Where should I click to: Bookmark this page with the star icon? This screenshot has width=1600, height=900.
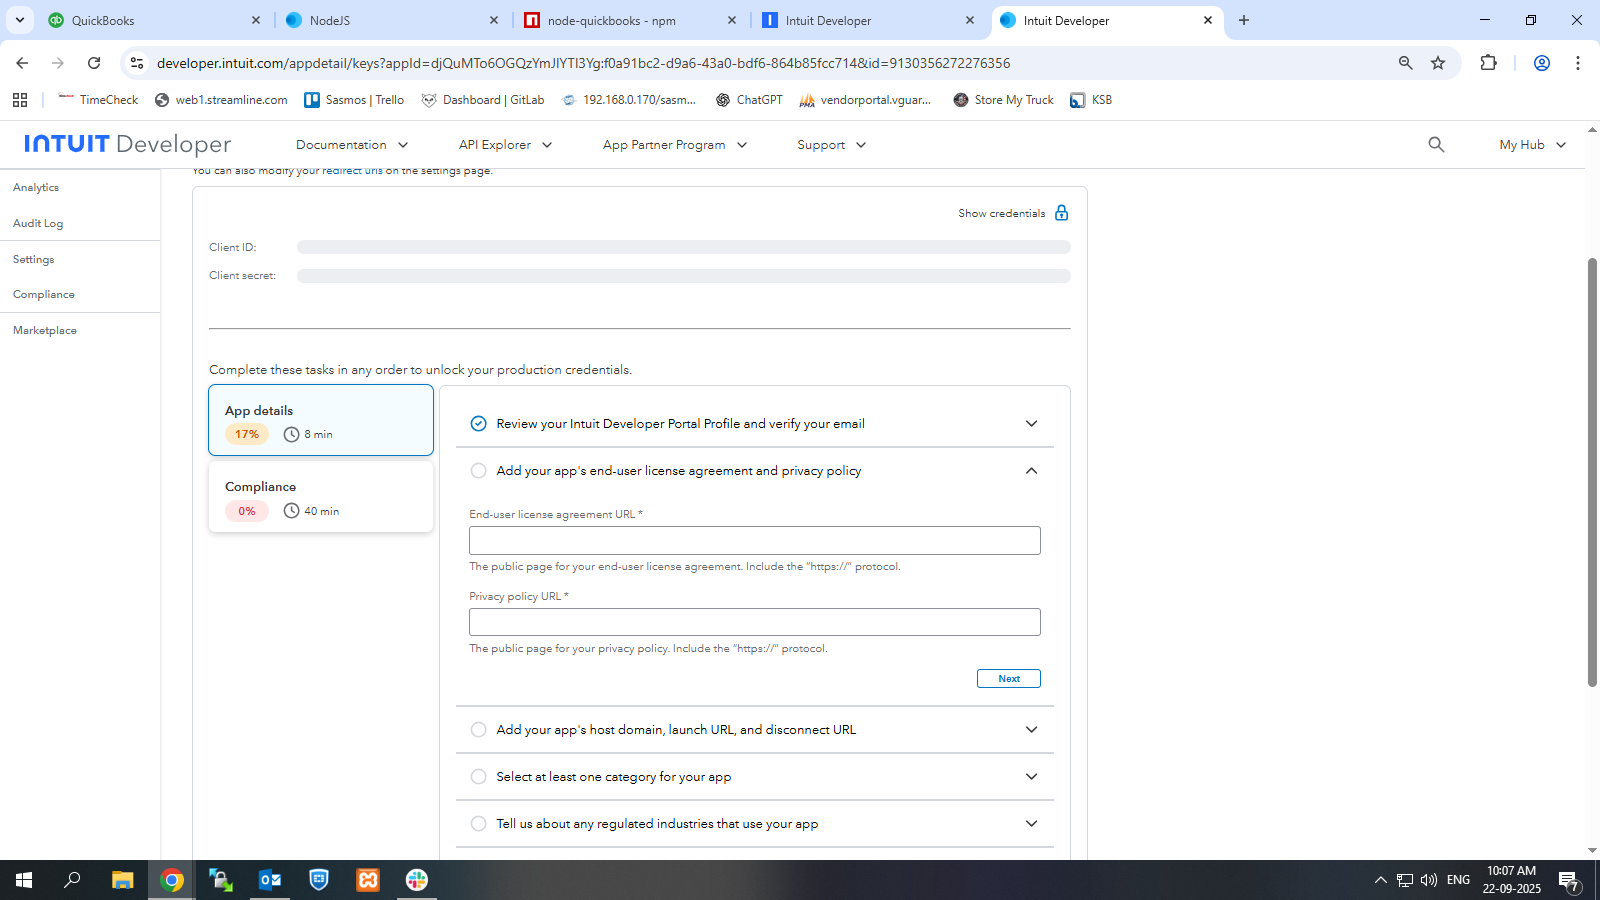(x=1438, y=63)
